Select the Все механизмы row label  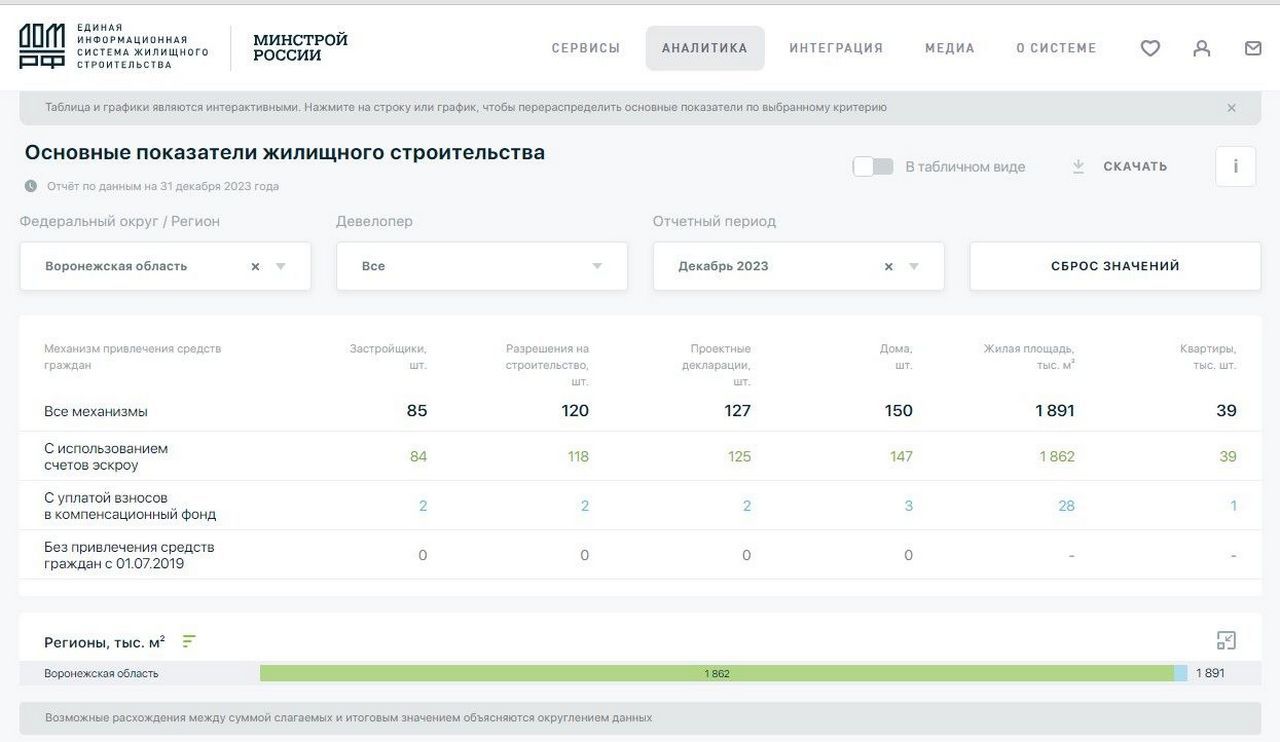[96, 411]
